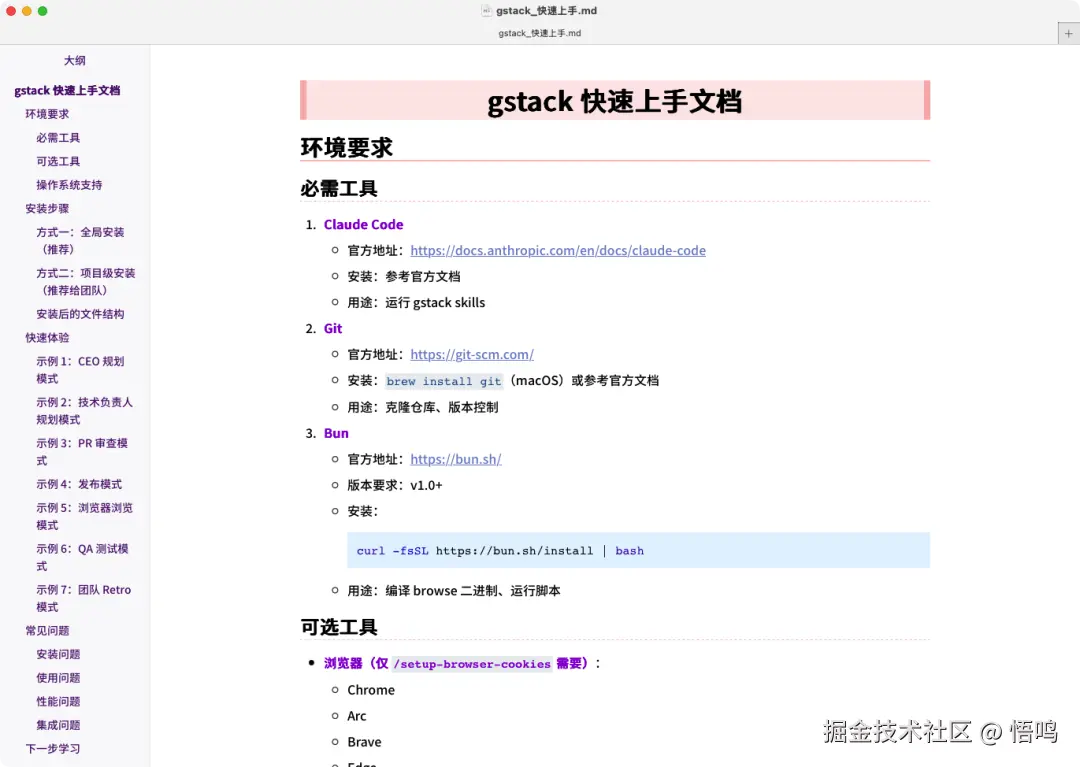Navigate to 环境要求 via the outline
Image resolution: width=1080 pixels, height=767 pixels.
[46, 113]
